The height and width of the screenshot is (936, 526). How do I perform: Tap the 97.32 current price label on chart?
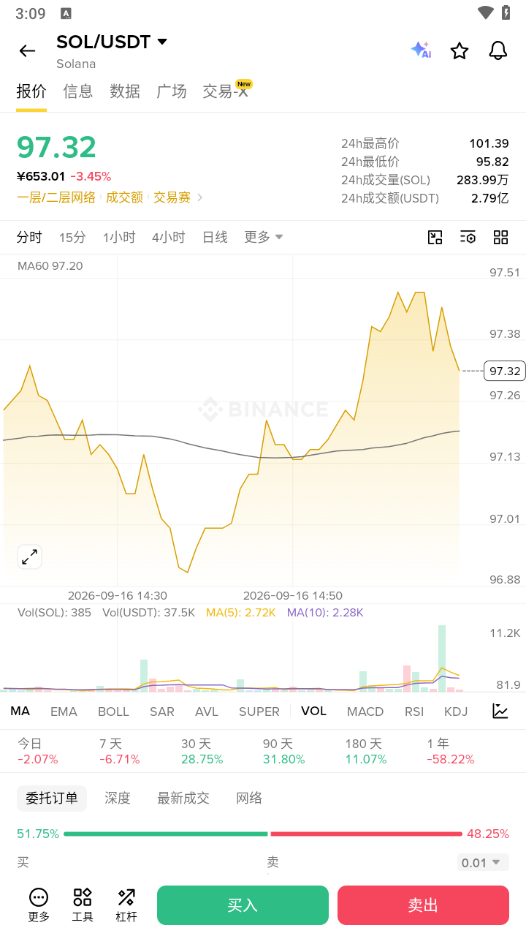505,371
